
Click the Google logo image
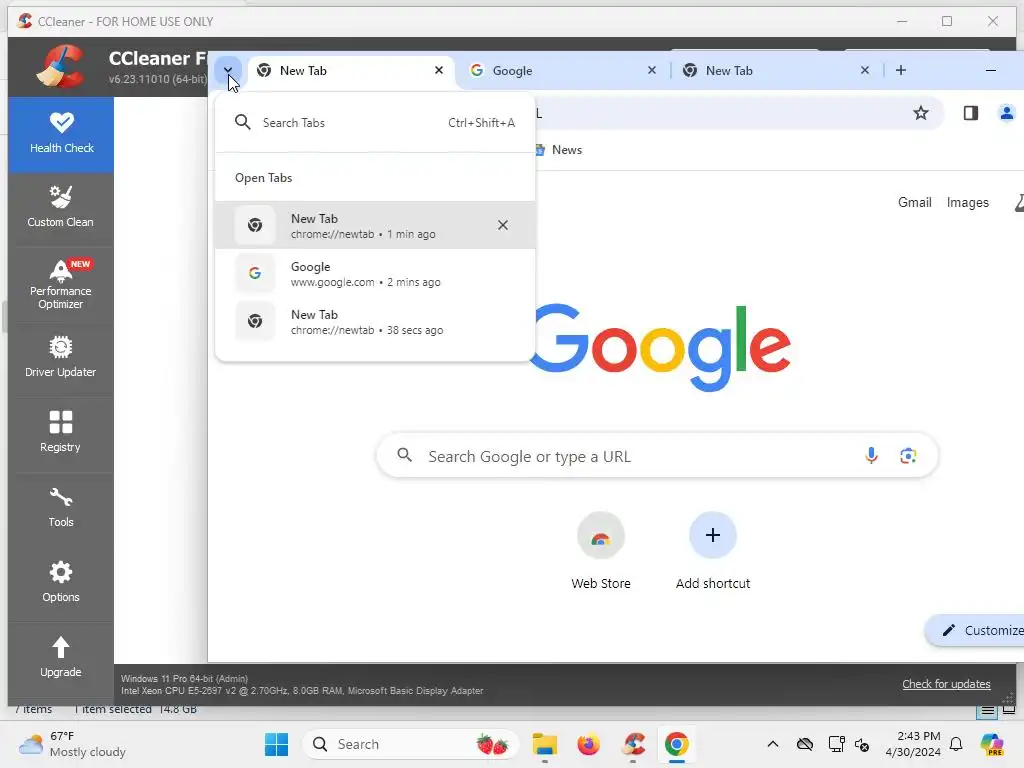tap(662, 347)
